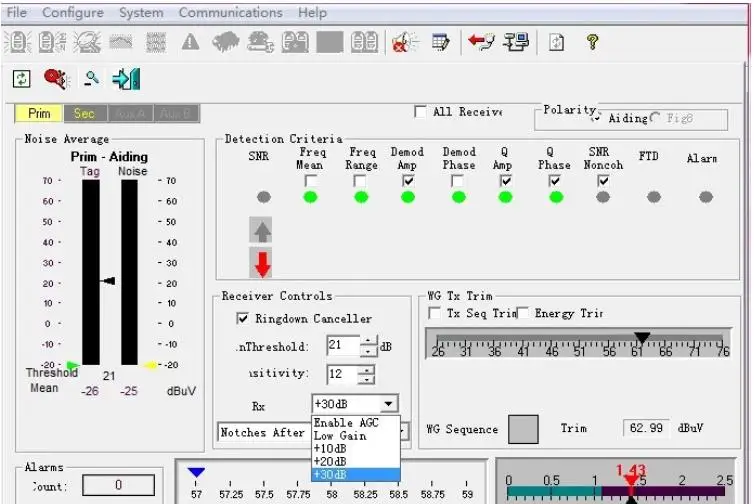Check the Demod Phase checkbox
This screenshot has height=504, width=754.
[457, 181]
